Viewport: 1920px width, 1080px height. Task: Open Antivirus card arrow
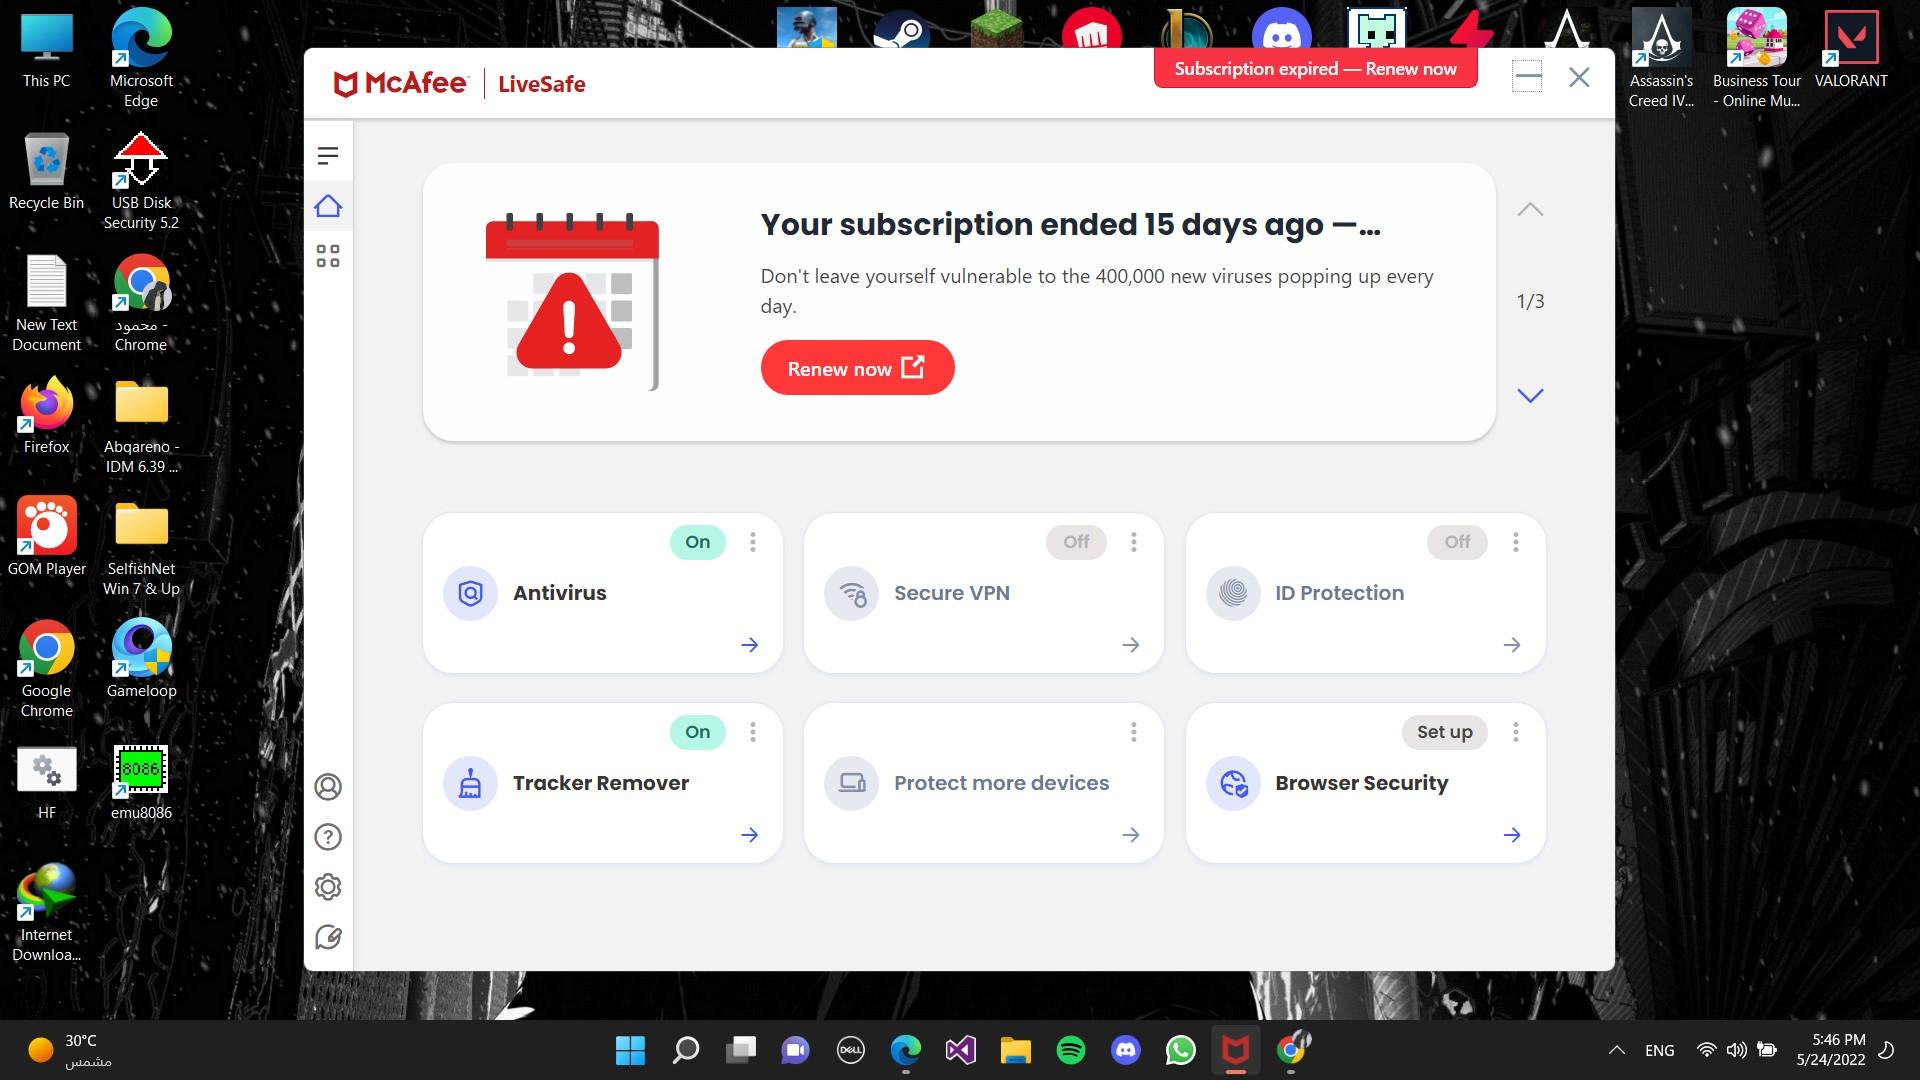pyautogui.click(x=749, y=645)
